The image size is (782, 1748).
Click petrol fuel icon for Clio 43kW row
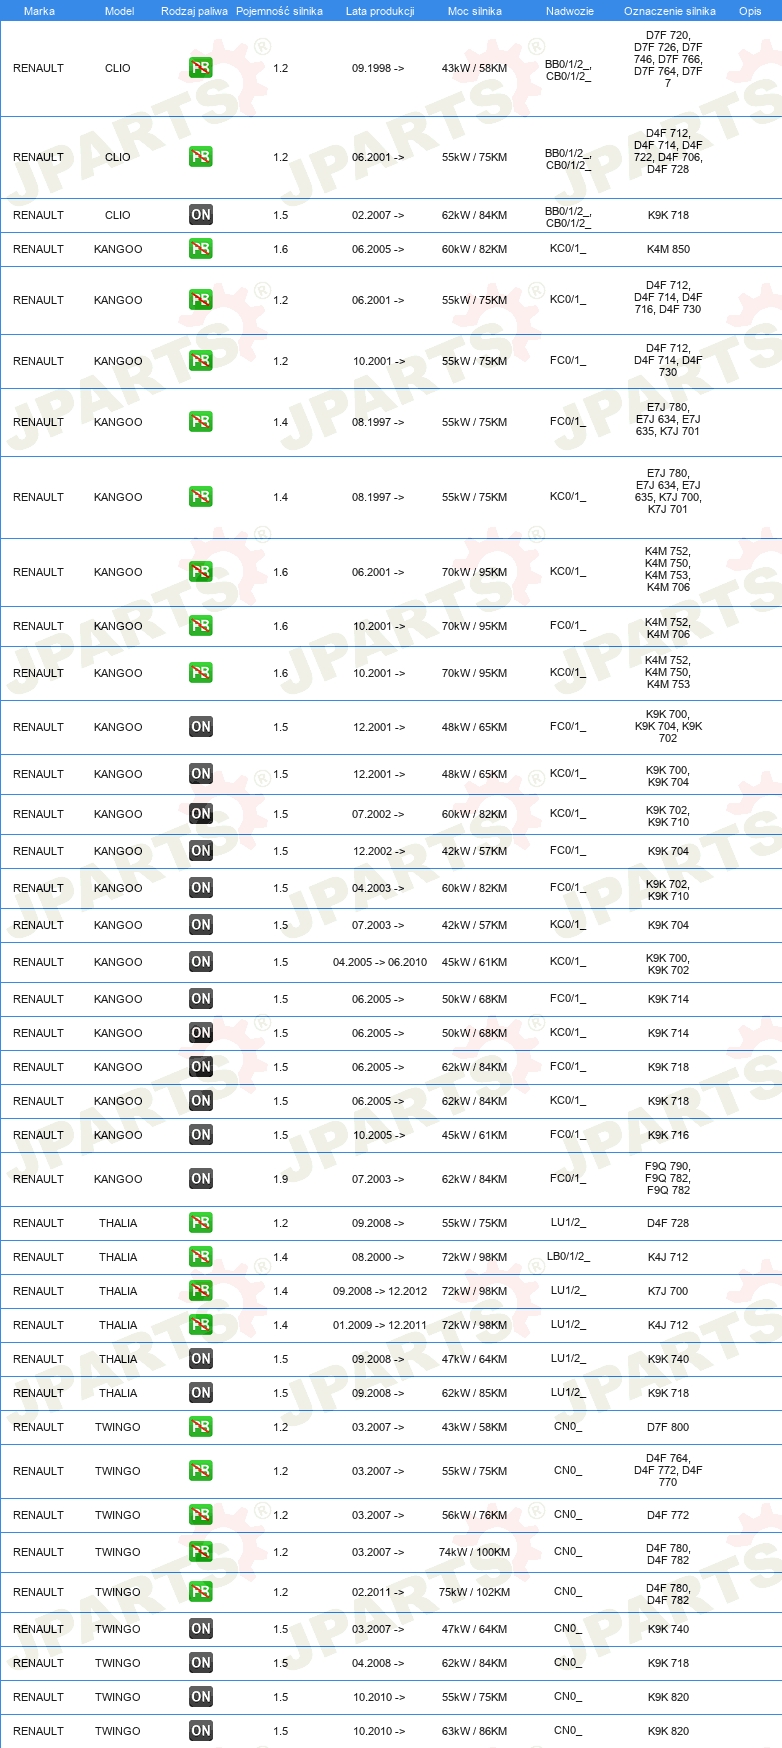(x=201, y=68)
